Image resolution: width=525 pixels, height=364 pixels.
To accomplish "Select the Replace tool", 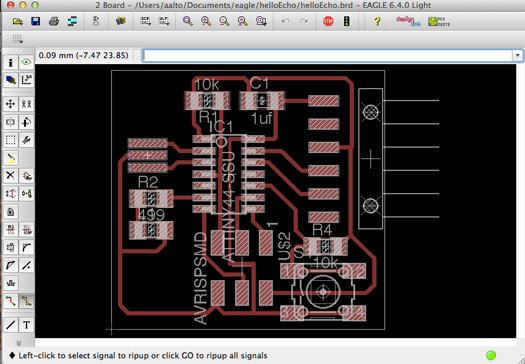I will pyautogui.click(x=26, y=194).
